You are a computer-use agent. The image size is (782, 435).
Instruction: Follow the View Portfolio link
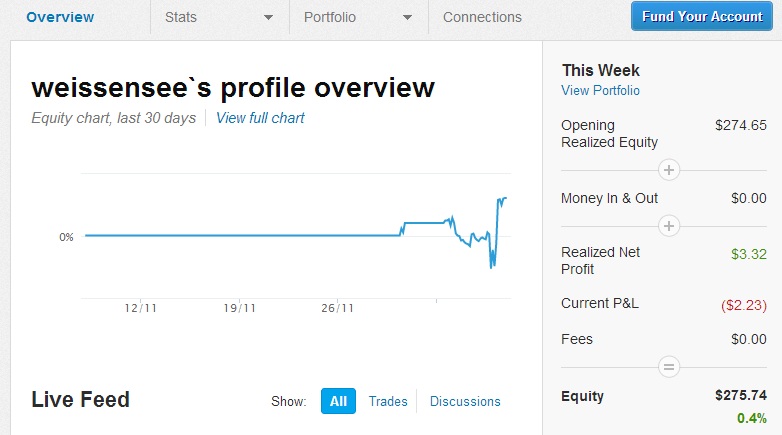(x=600, y=91)
